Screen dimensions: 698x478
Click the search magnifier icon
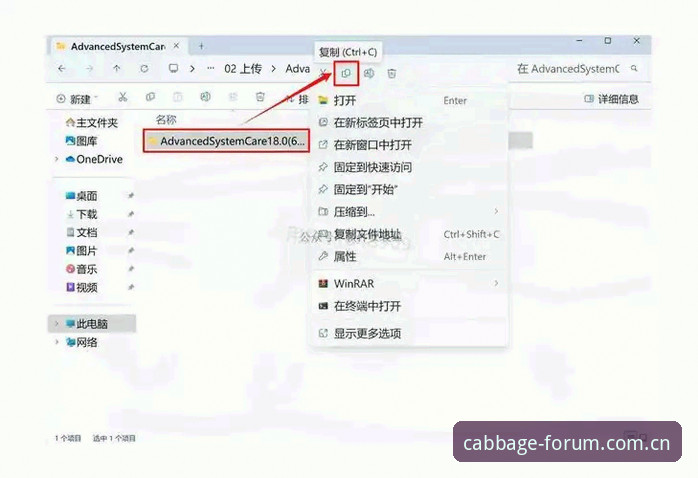pos(634,69)
